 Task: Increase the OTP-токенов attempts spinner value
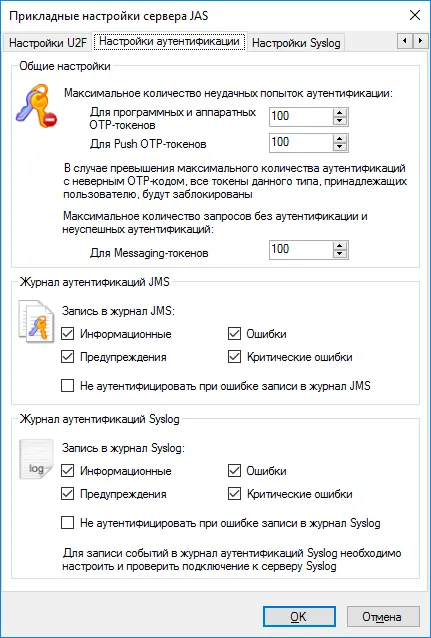(339, 113)
